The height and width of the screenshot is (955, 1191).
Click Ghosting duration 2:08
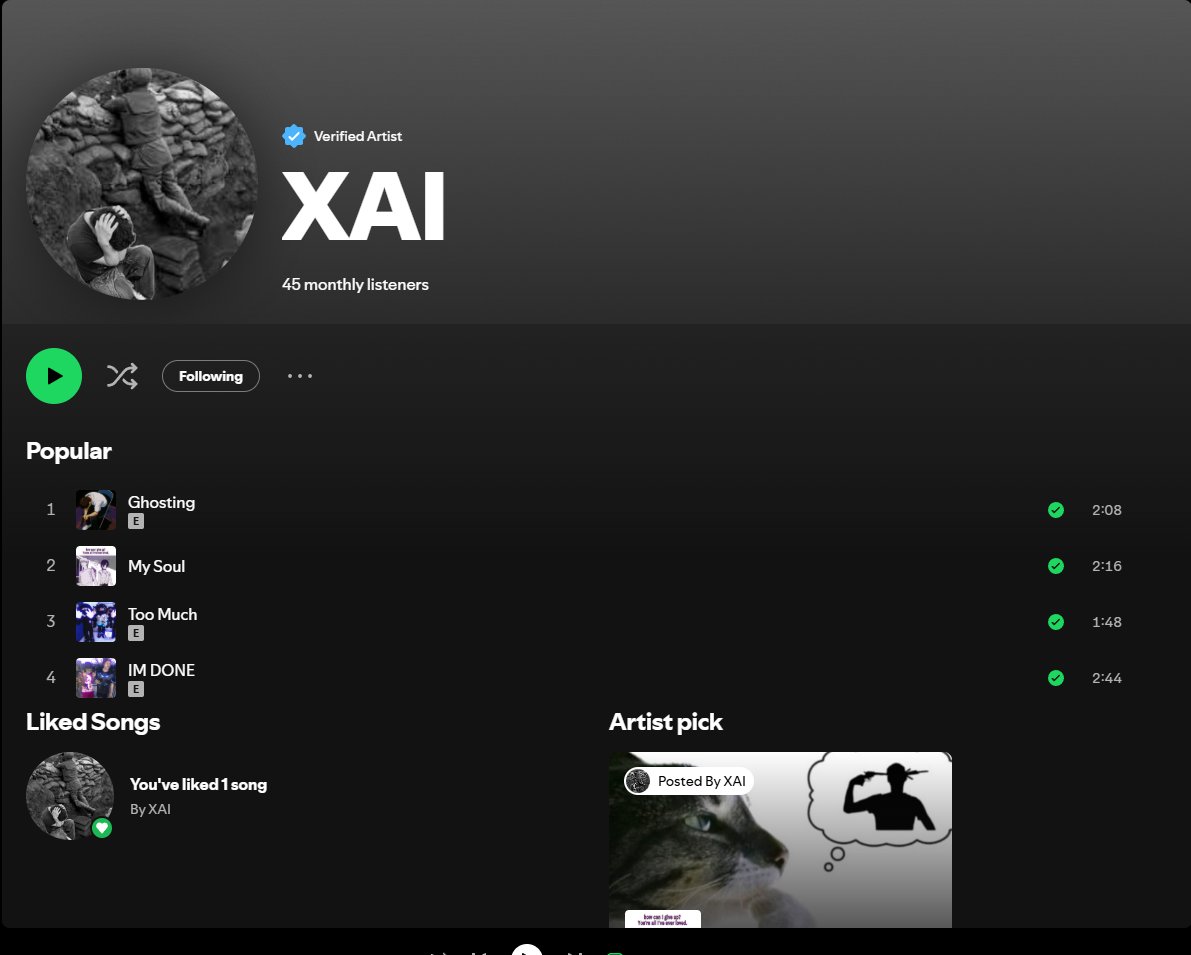click(x=1107, y=510)
